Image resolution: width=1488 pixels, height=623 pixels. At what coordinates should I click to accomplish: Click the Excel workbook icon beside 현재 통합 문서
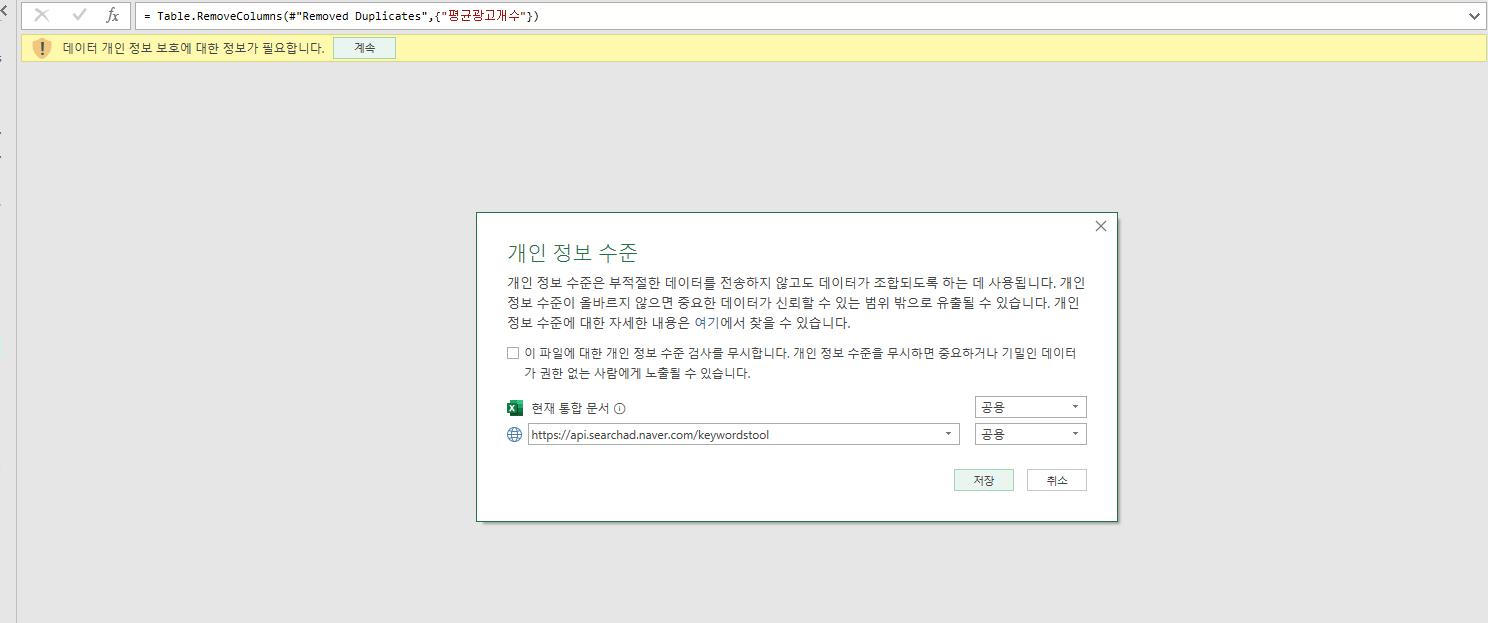click(x=514, y=407)
